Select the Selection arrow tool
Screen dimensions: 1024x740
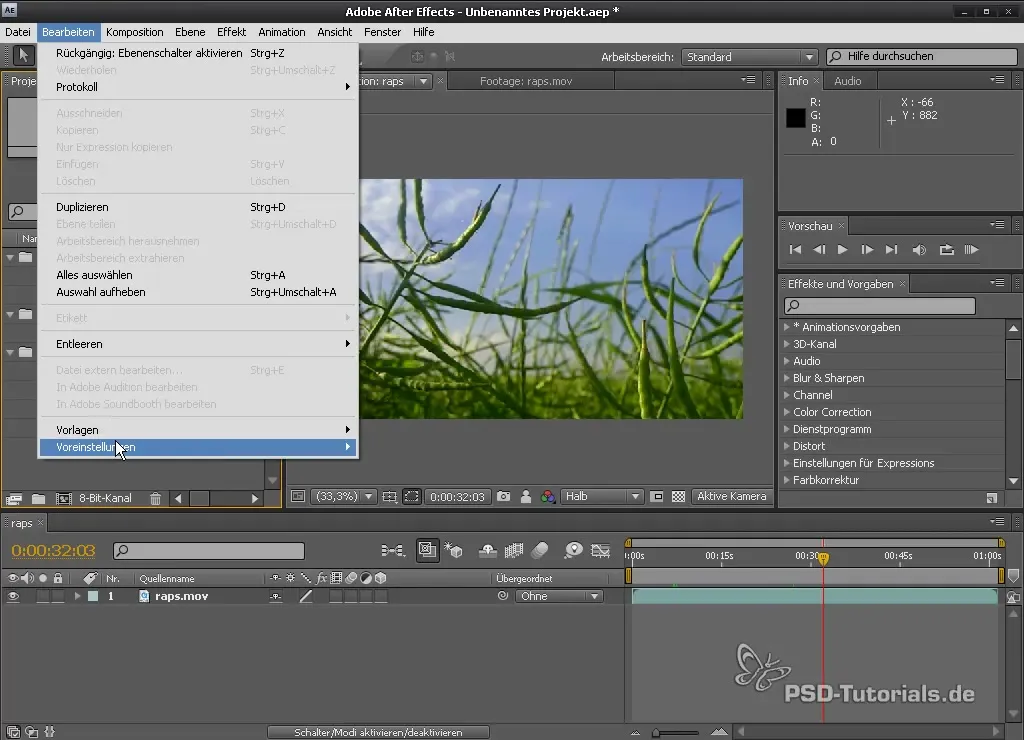(x=24, y=56)
